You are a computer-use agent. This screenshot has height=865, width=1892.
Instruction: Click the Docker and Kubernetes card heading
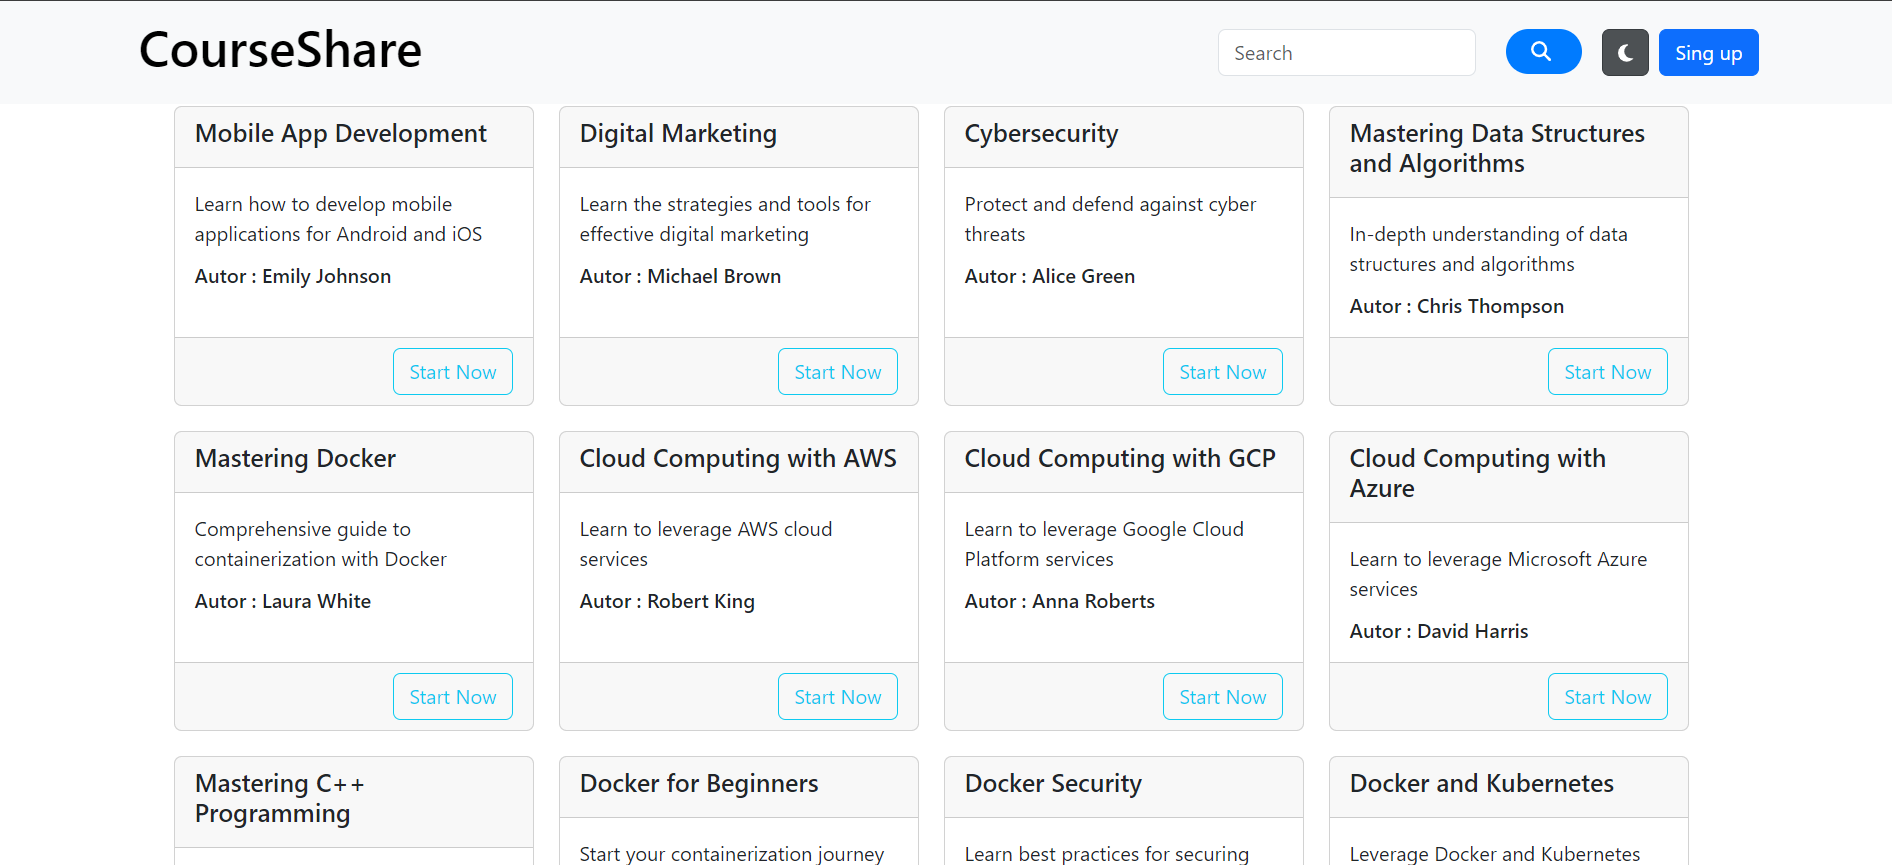pos(1481,783)
